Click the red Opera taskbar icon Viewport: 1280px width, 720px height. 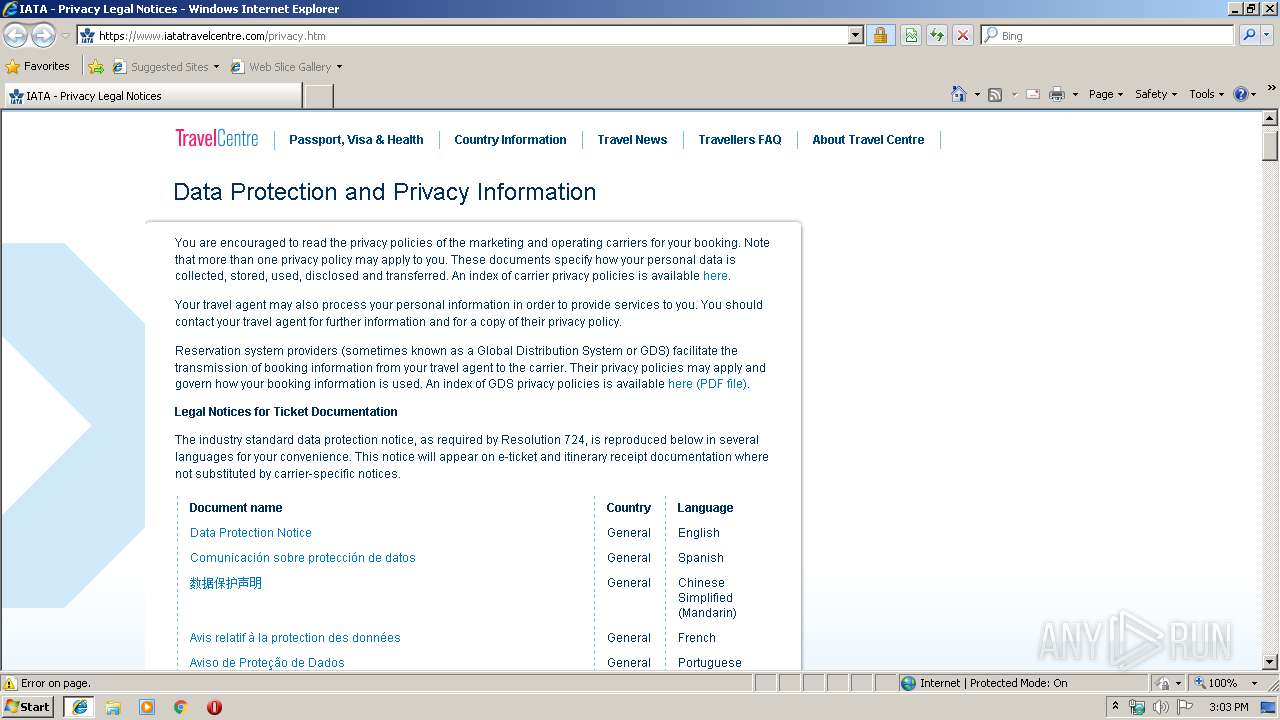pyautogui.click(x=214, y=706)
